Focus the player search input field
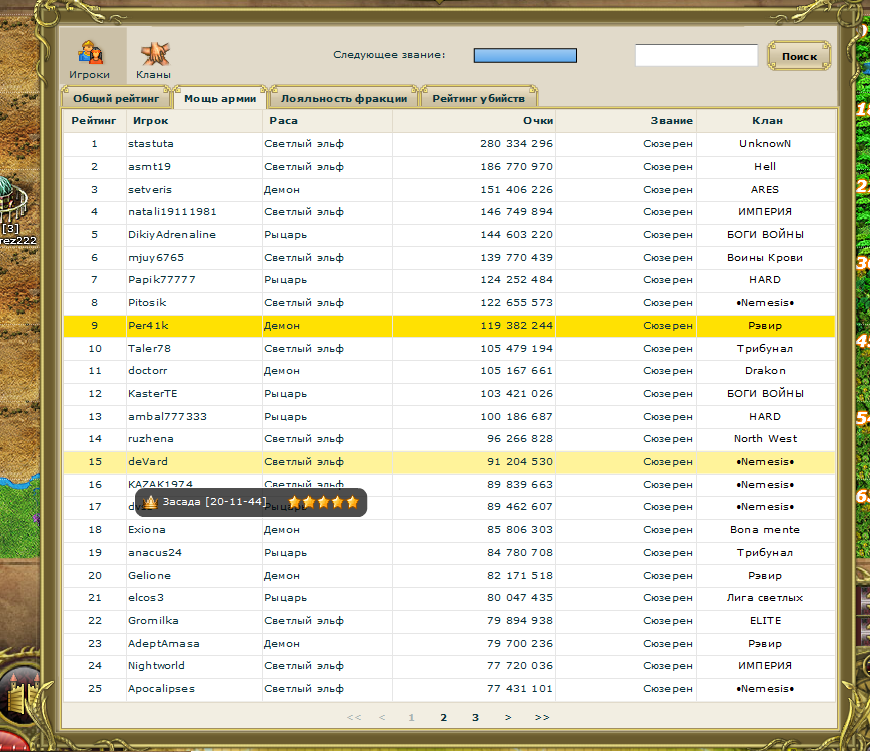 click(696, 56)
